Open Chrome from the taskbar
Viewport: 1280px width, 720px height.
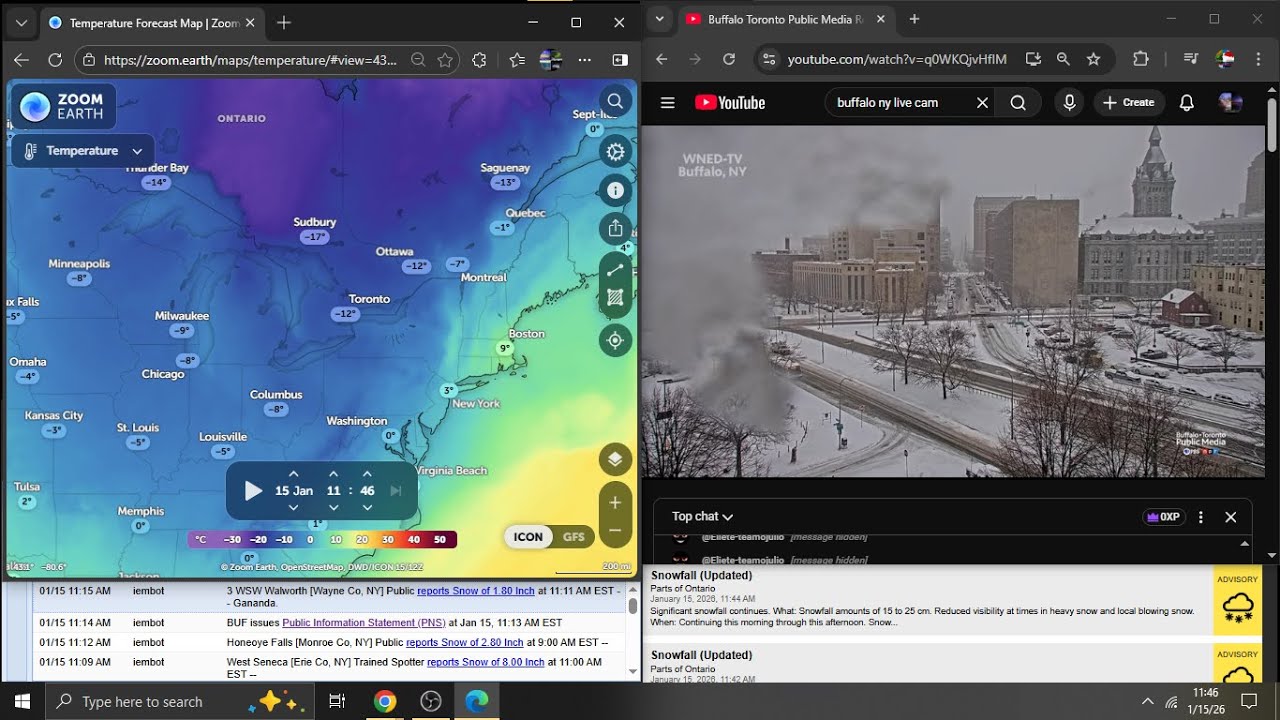(385, 702)
